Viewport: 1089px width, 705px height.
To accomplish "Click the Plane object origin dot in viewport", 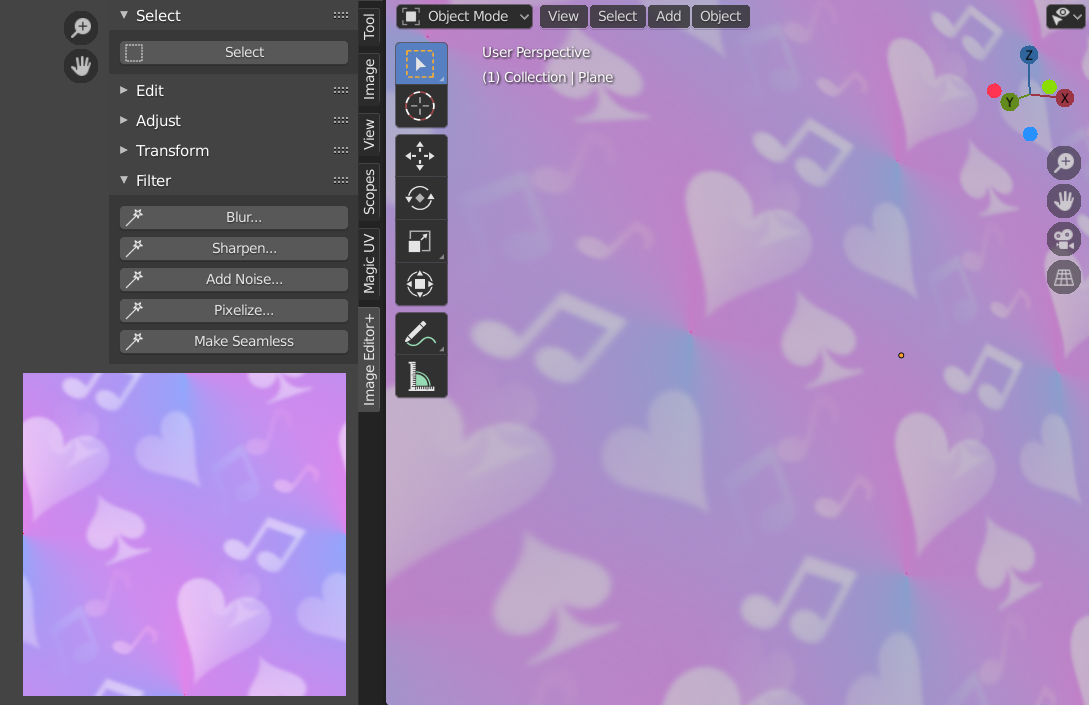I will 901,355.
